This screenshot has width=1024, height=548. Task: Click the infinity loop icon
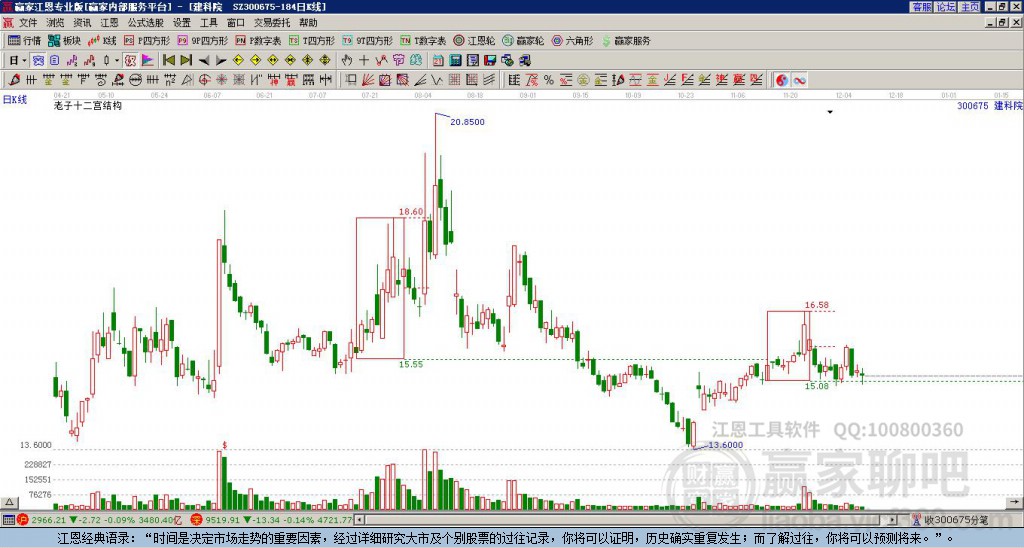click(799, 80)
